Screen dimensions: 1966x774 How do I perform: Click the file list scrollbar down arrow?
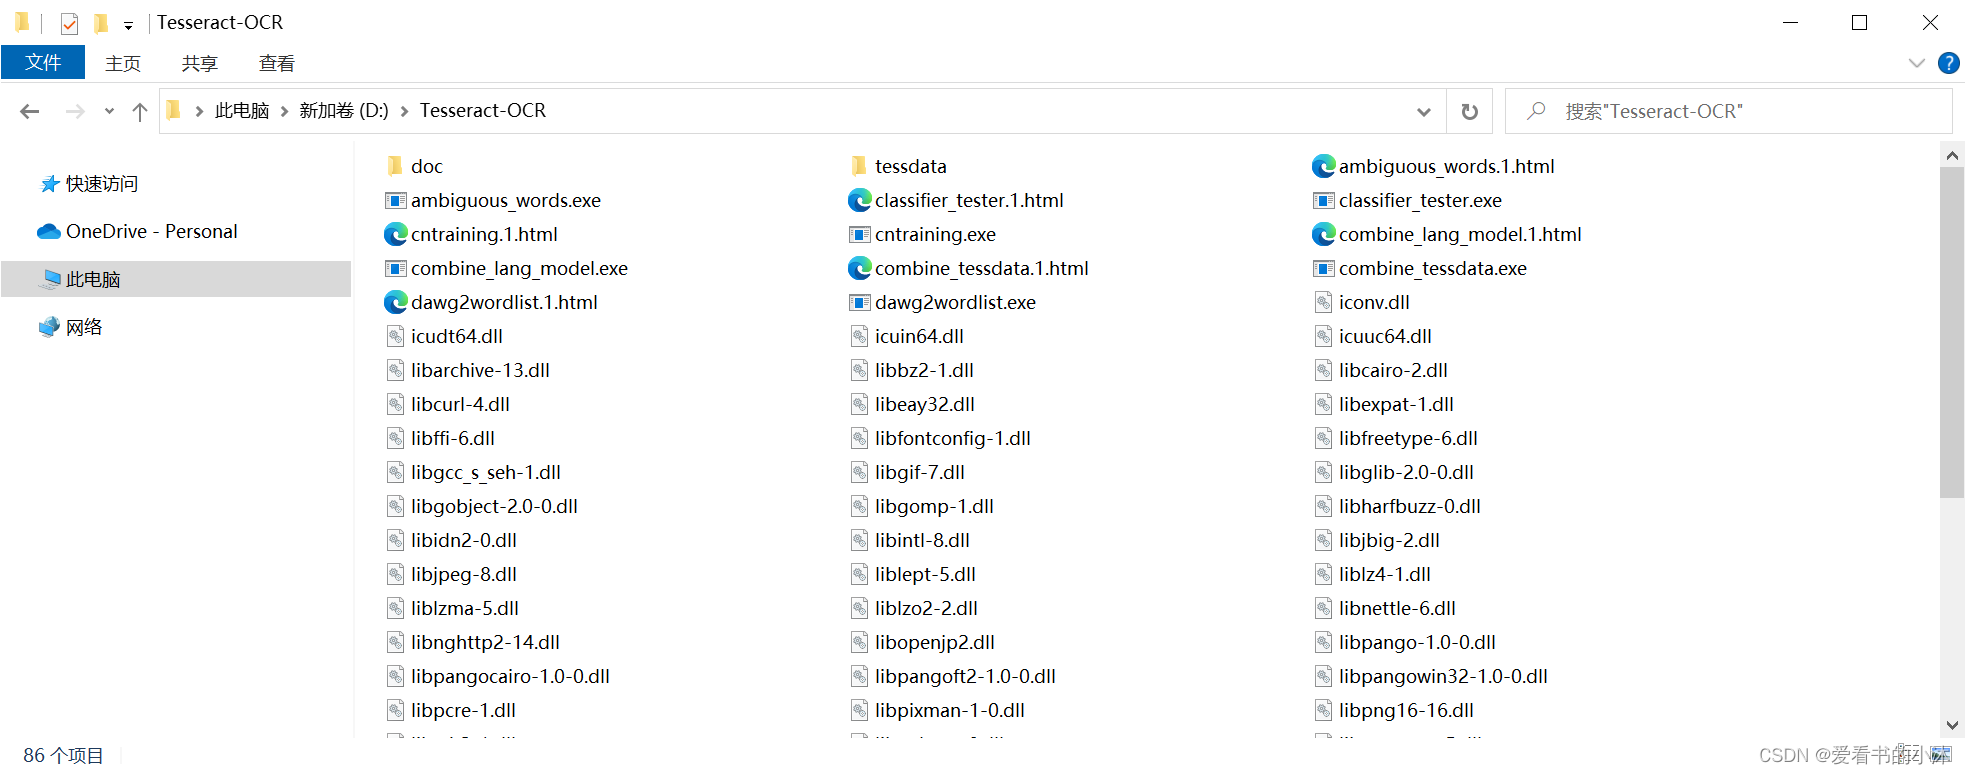coord(1952,725)
